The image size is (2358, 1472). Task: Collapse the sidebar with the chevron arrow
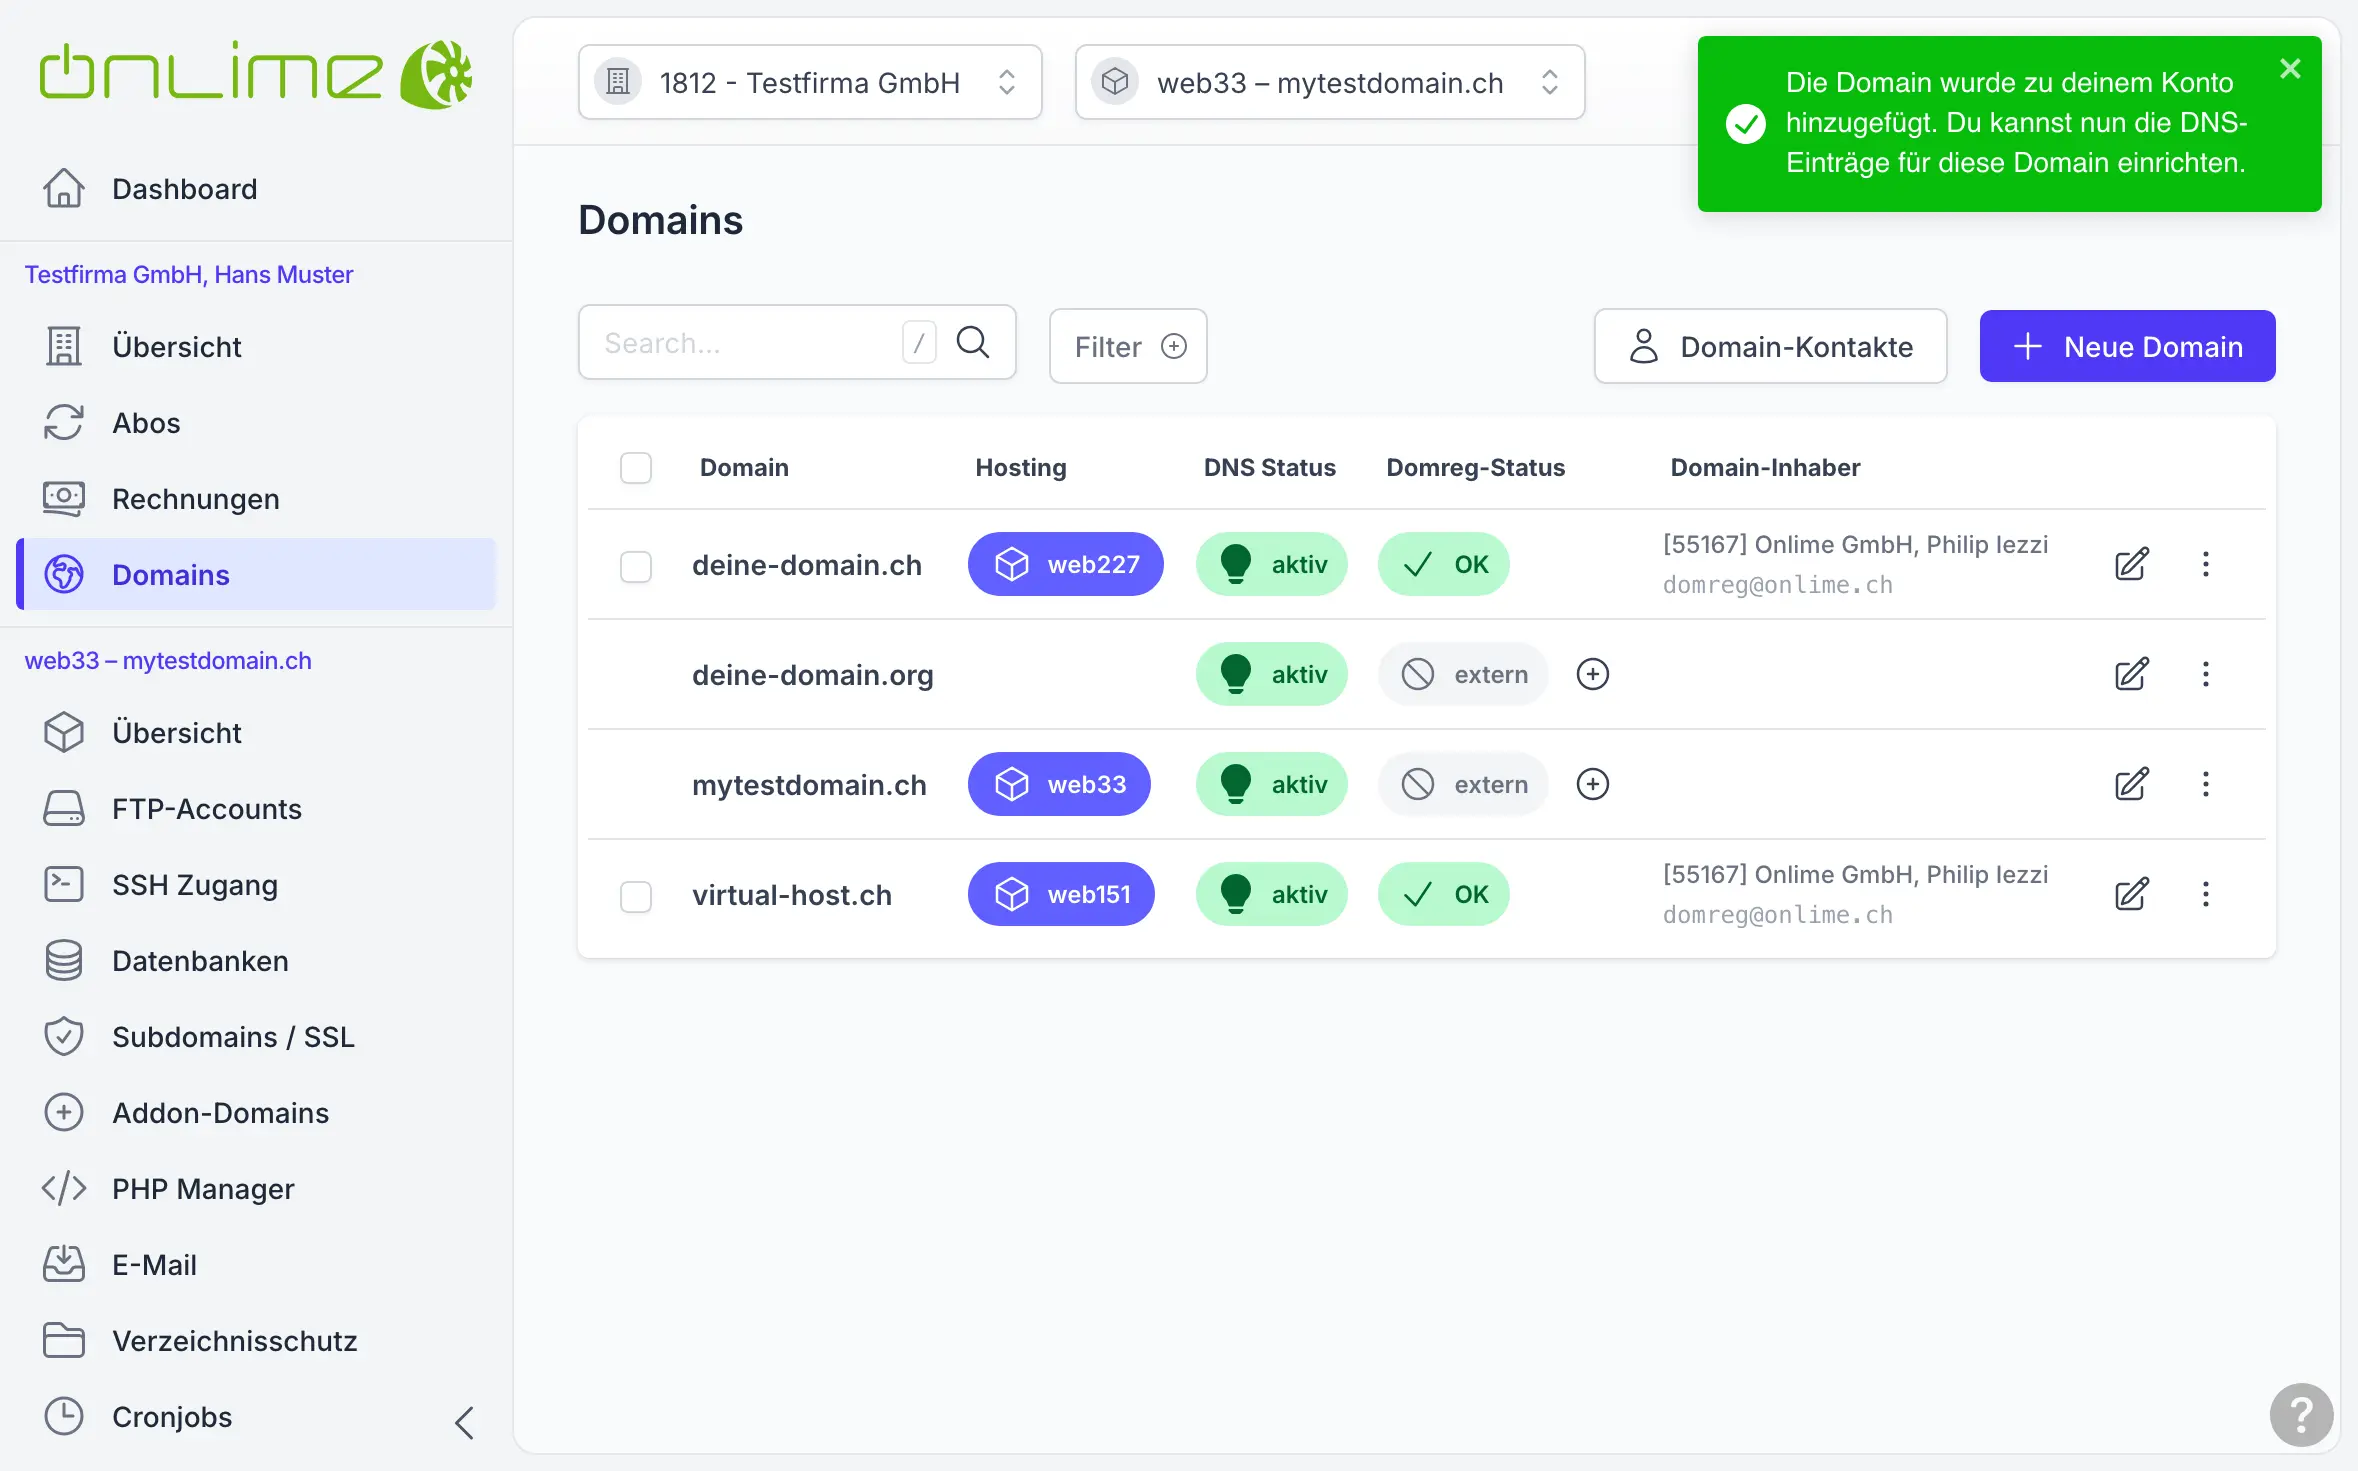tap(464, 1422)
